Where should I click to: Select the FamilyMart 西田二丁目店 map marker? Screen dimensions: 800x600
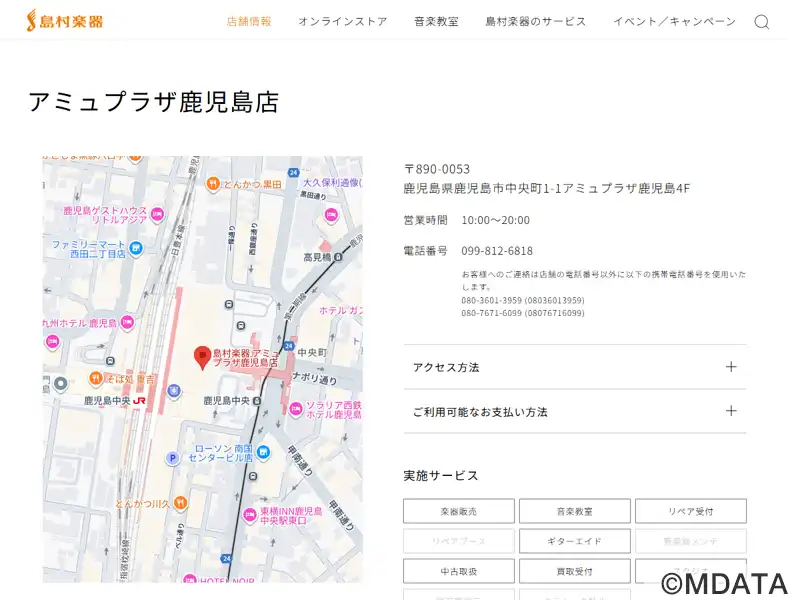click(x=136, y=248)
